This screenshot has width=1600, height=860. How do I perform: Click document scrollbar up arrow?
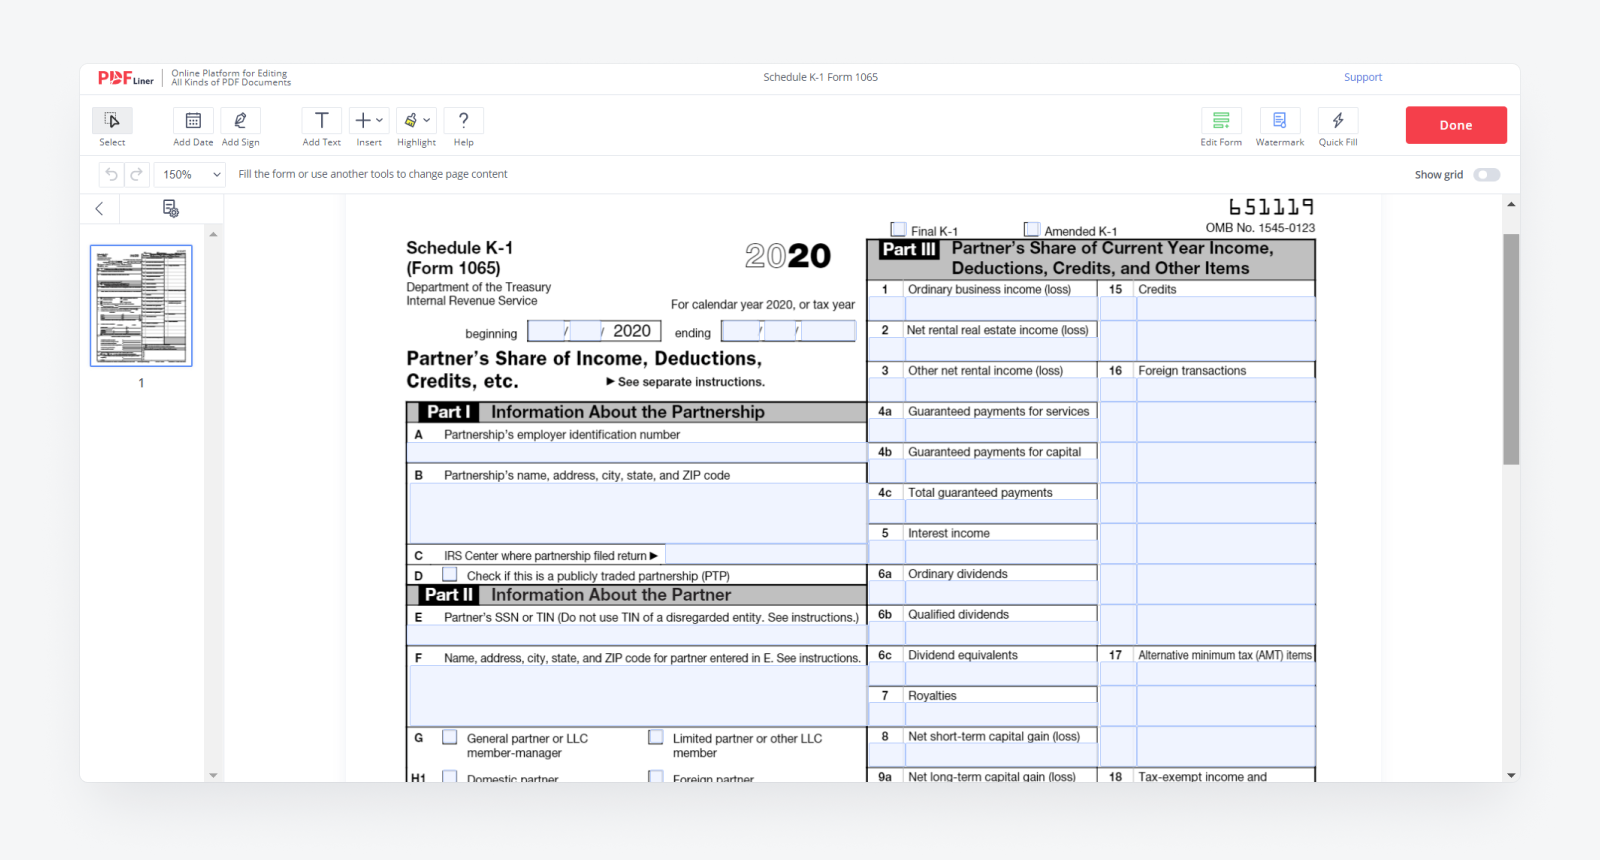pos(1511,204)
